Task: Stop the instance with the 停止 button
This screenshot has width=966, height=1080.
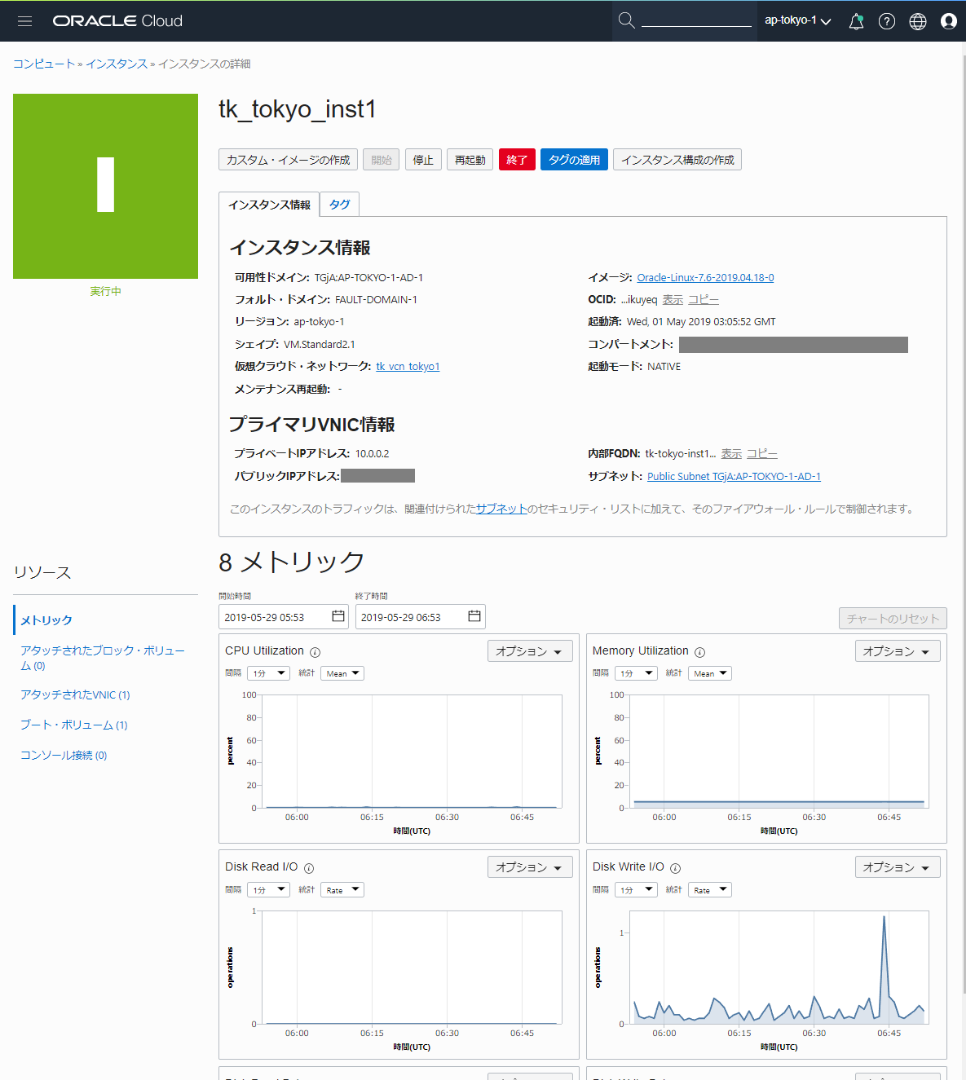Action: tap(422, 159)
